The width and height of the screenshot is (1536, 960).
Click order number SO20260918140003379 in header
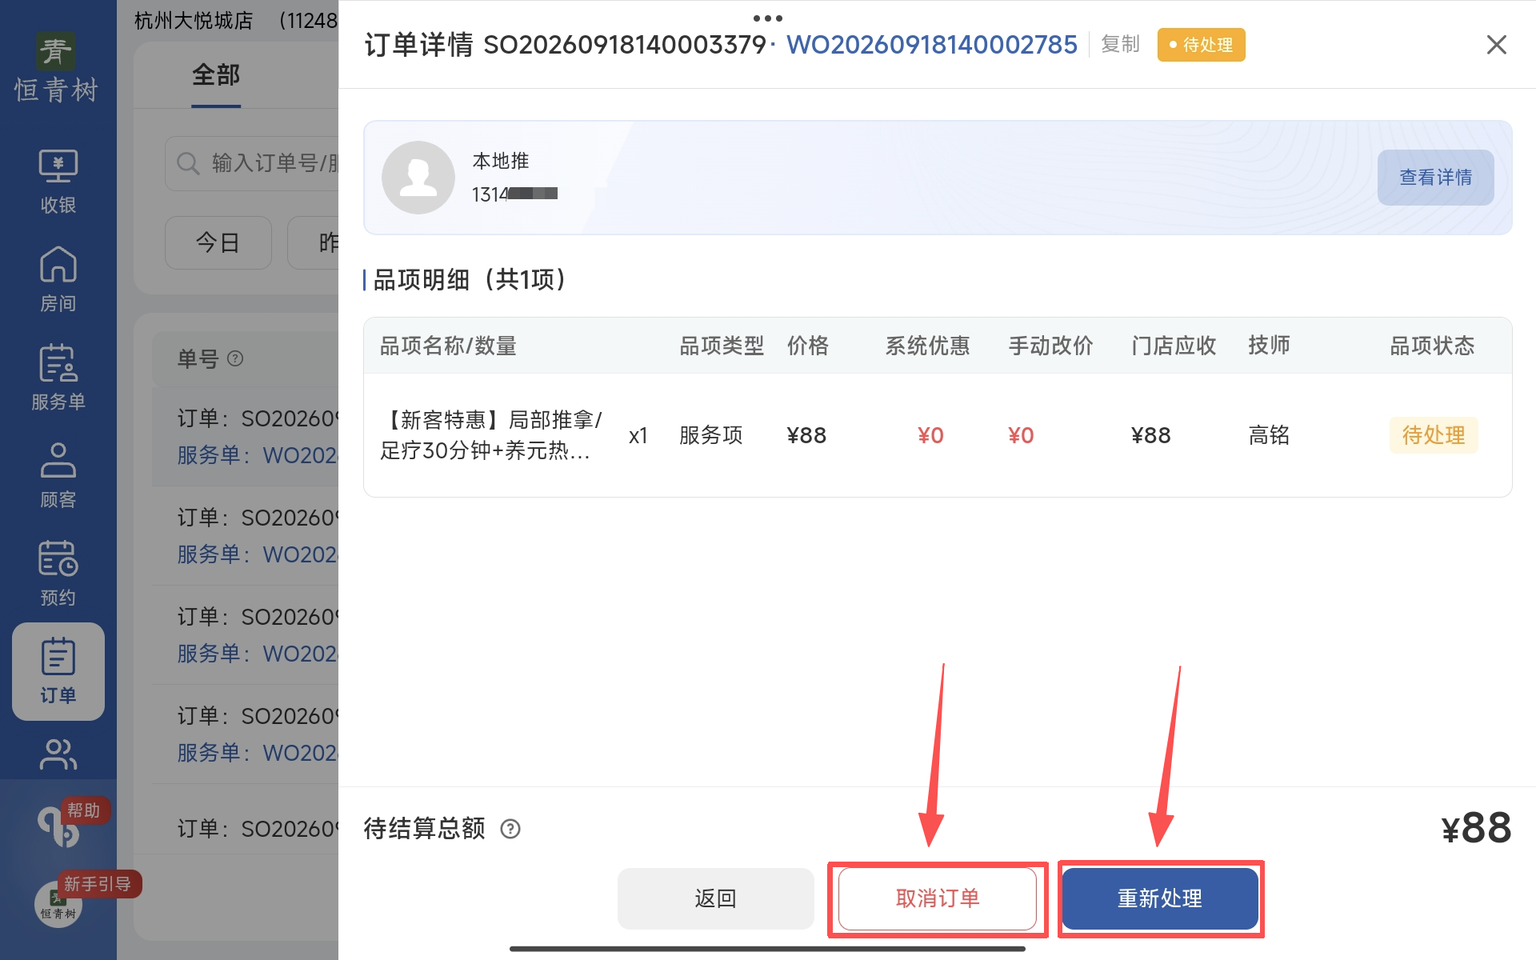point(625,45)
